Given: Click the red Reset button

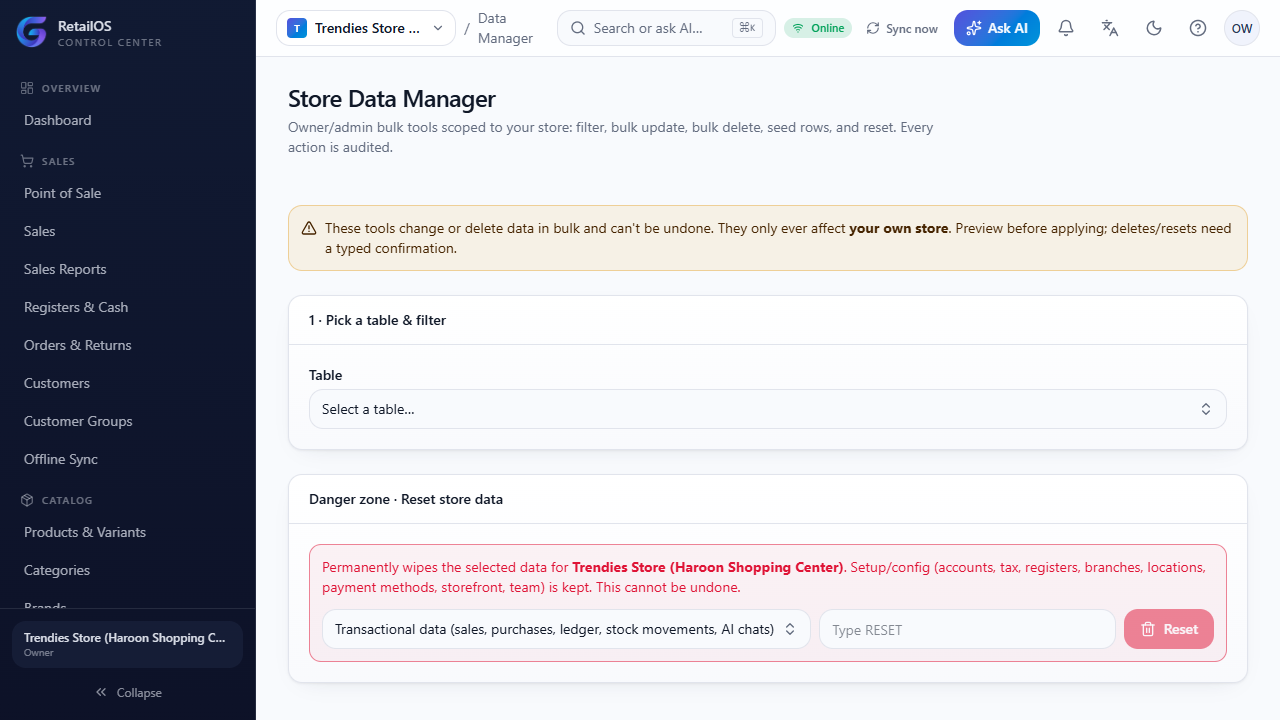Looking at the screenshot, I should click(x=1169, y=629).
